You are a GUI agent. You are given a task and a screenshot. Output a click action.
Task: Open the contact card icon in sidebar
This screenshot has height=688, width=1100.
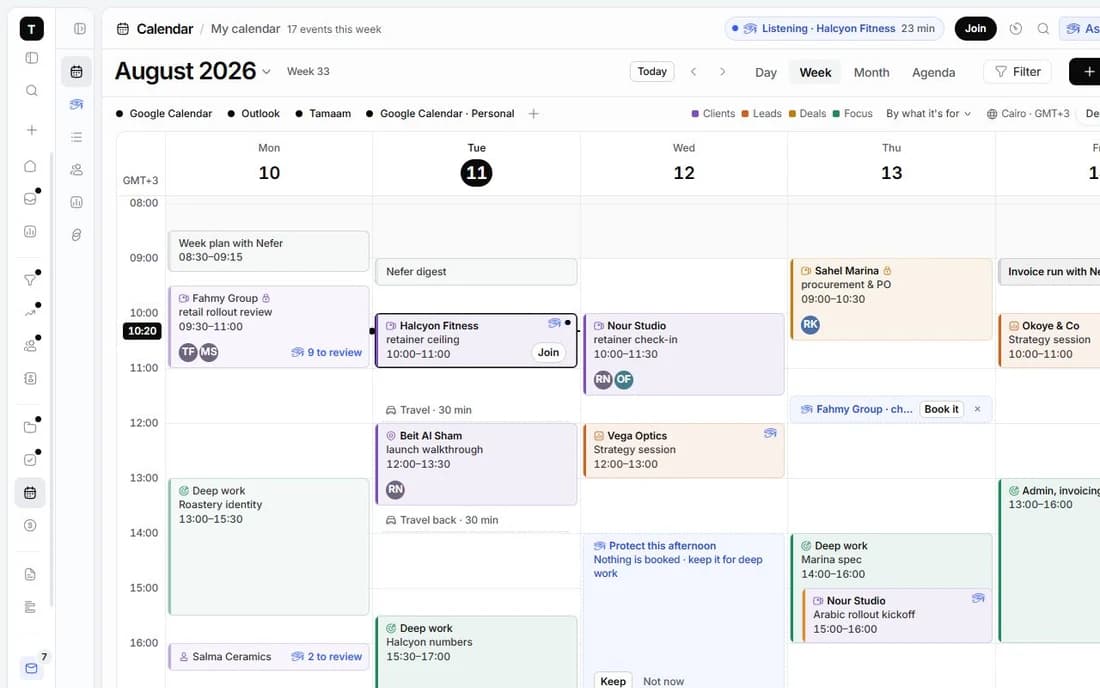(x=30, y=378)
